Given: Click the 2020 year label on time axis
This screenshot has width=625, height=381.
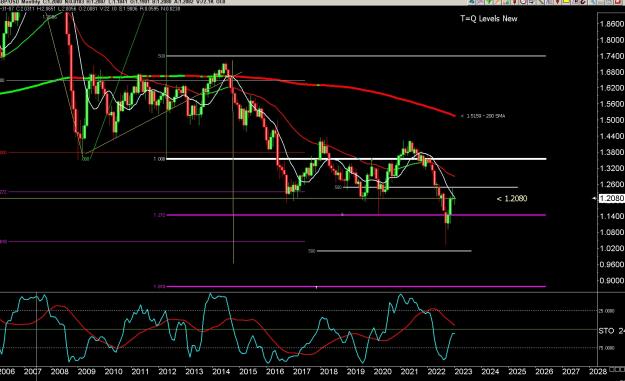Looking at the screenshot, I should coord(382,371).
